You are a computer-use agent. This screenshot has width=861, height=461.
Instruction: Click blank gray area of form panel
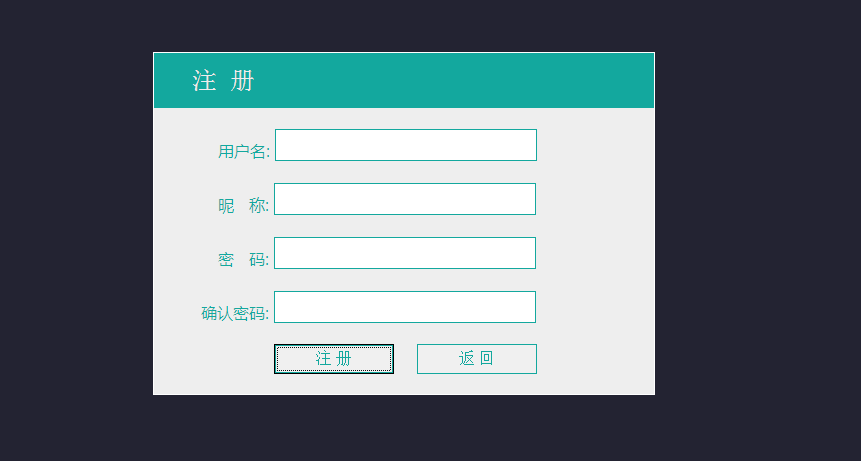[596, 247]
